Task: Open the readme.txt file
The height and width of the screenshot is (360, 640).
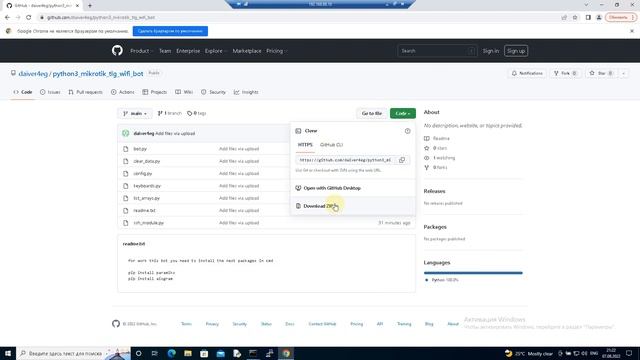Action: coord(144,211)
